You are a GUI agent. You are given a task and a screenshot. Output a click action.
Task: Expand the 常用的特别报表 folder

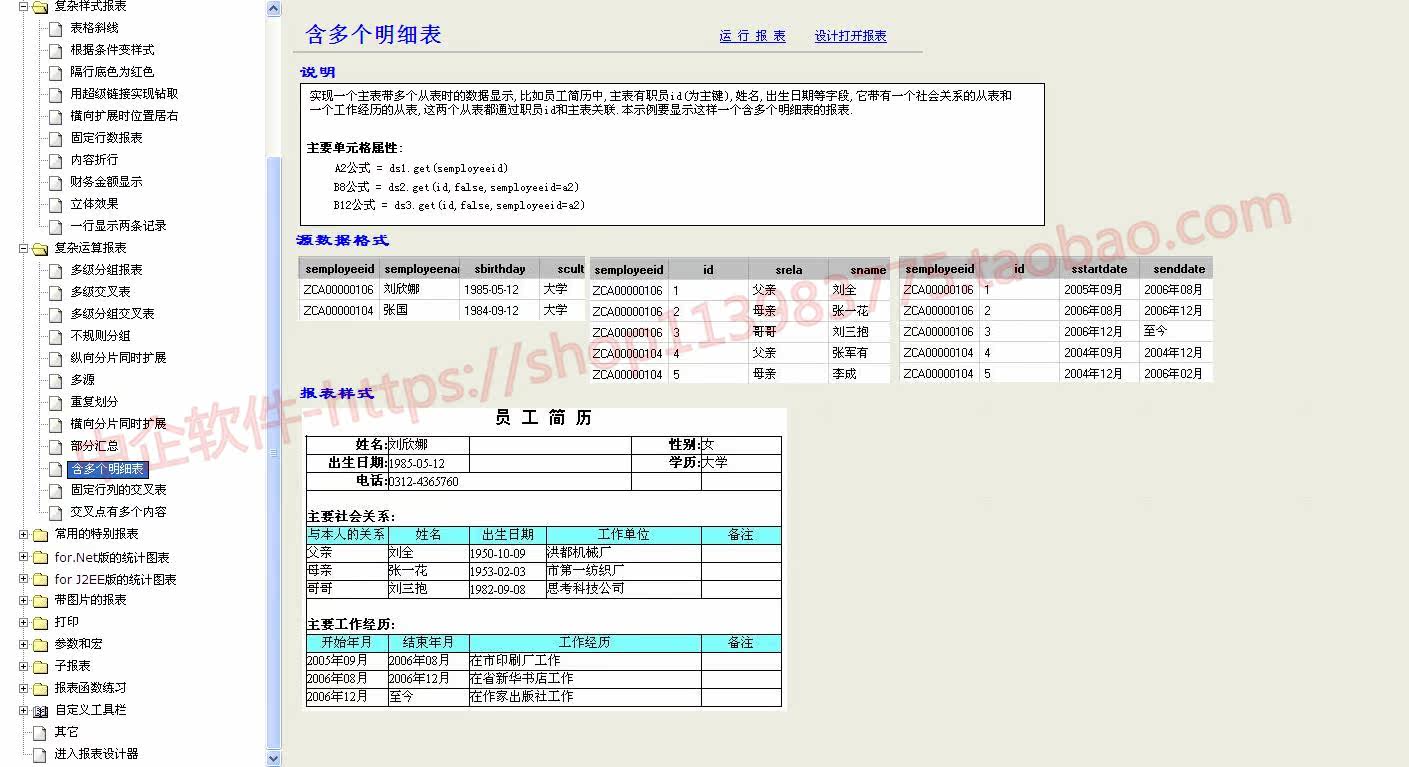[23, 534]
